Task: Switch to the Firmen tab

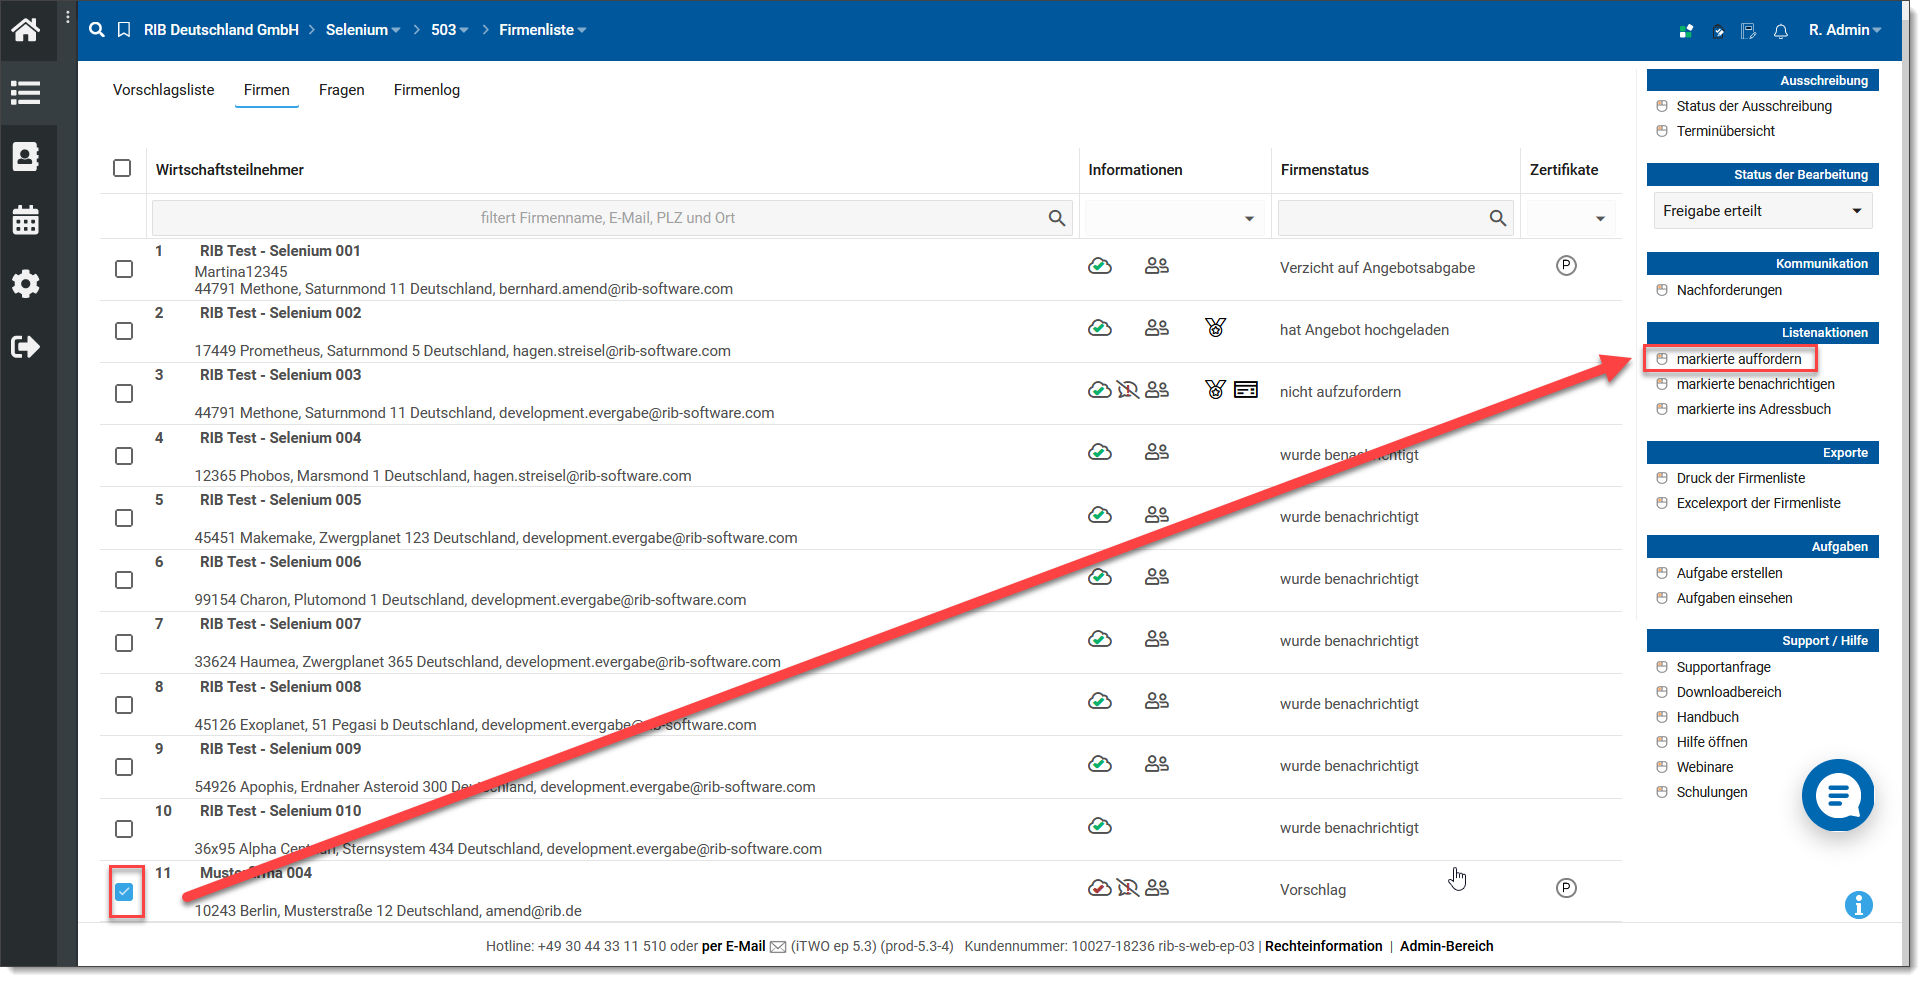Action: tap(267, 90)
